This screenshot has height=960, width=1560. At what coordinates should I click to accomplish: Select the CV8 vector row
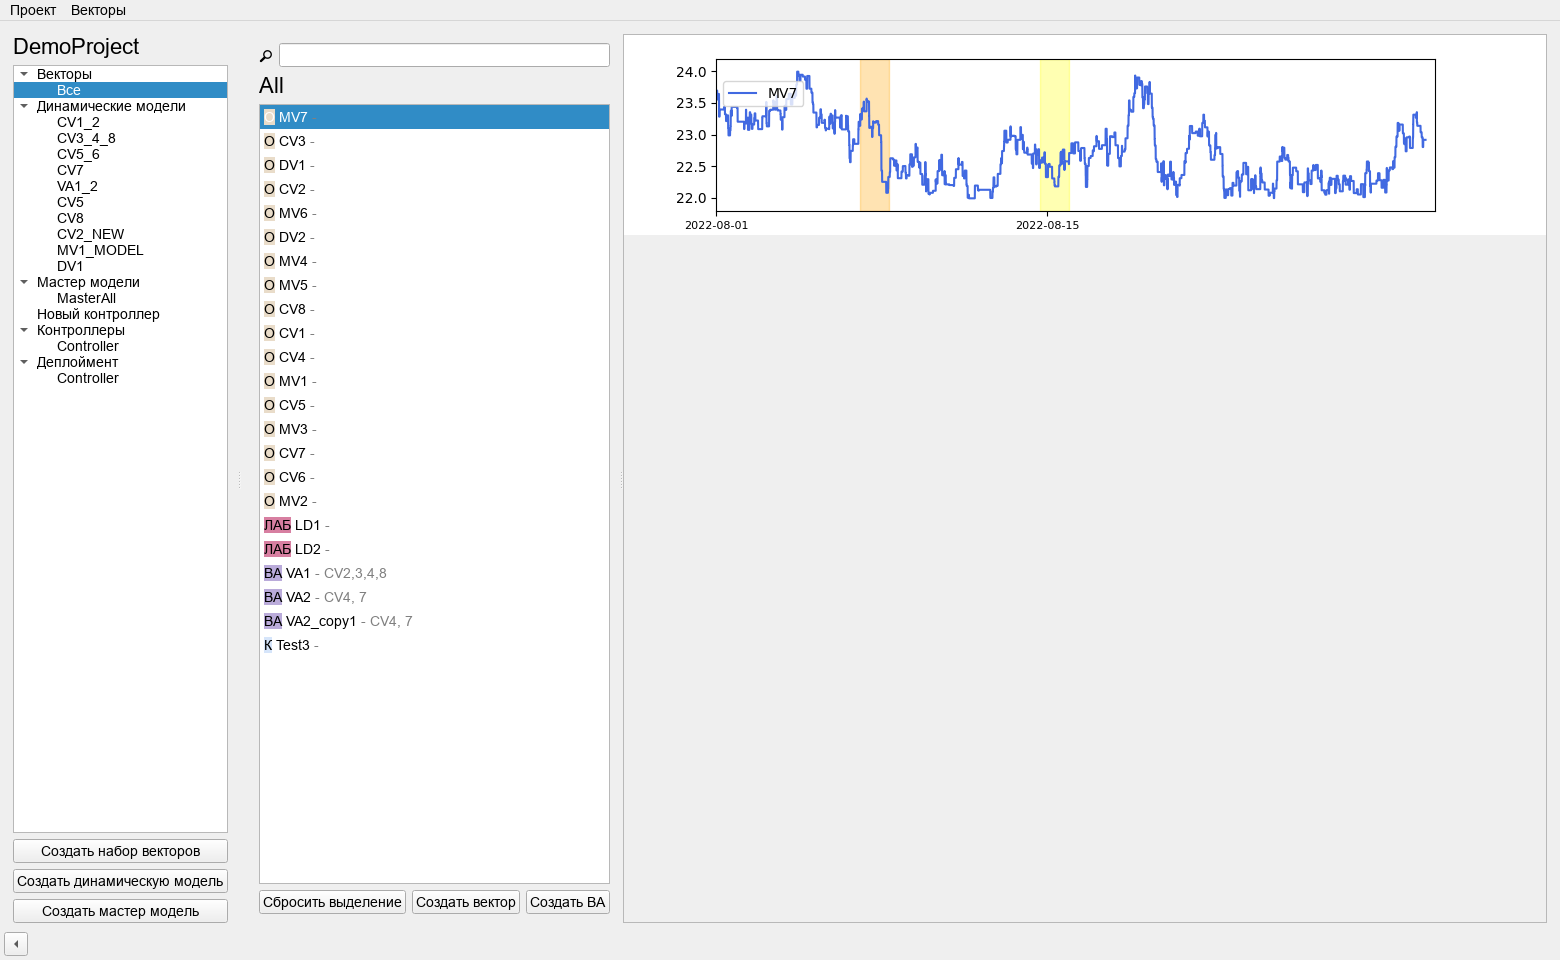tap(434, 309)
